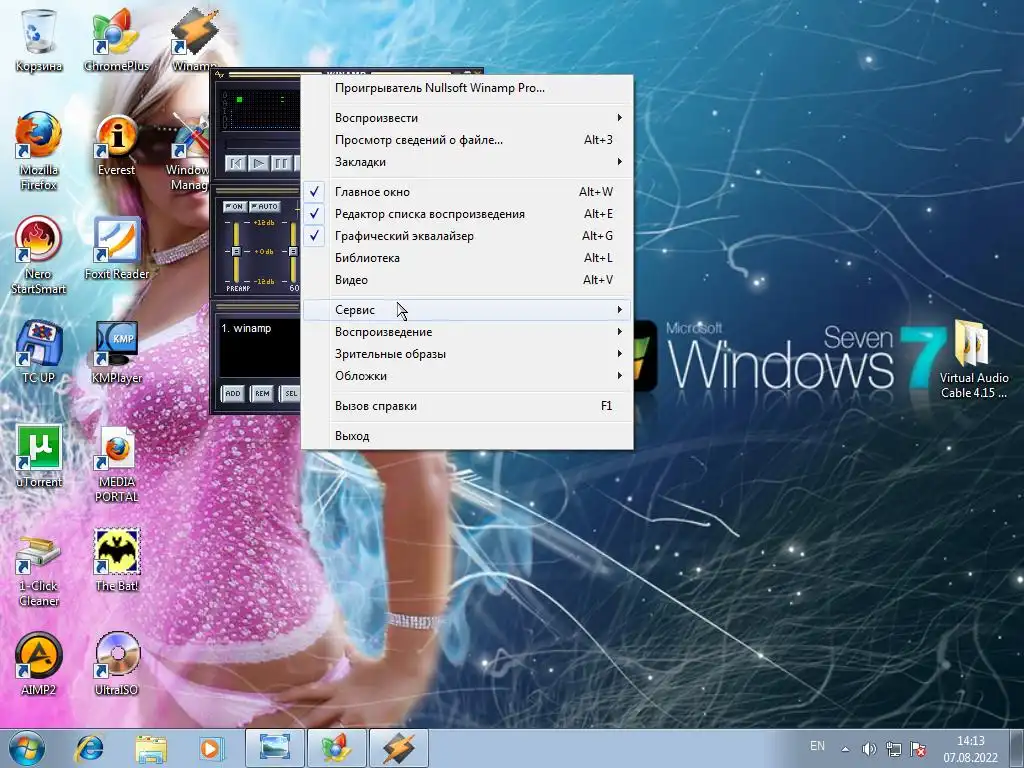Switch to the picture viewer taskbar button
The image size is (1024, 768).
point(275,748)
